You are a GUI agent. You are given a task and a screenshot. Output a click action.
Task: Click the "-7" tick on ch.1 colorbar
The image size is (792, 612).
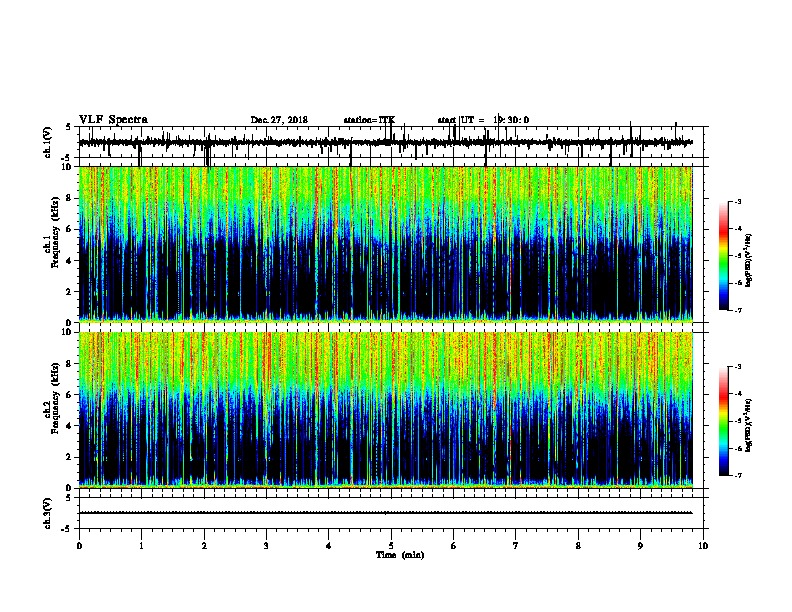(737, 310)
